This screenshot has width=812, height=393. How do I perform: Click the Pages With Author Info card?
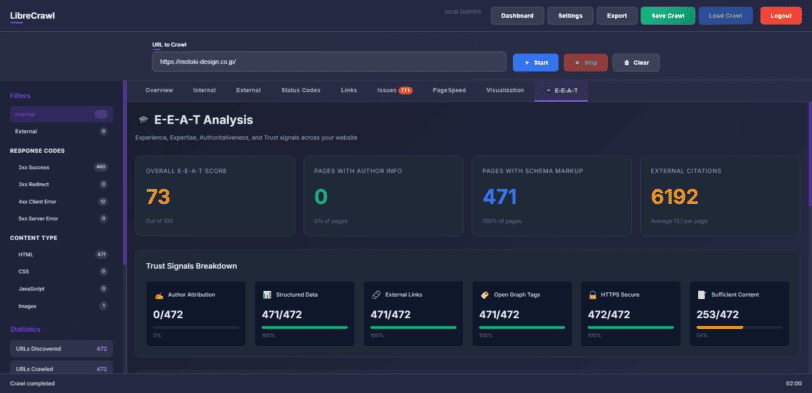click(x=383, y=196)
